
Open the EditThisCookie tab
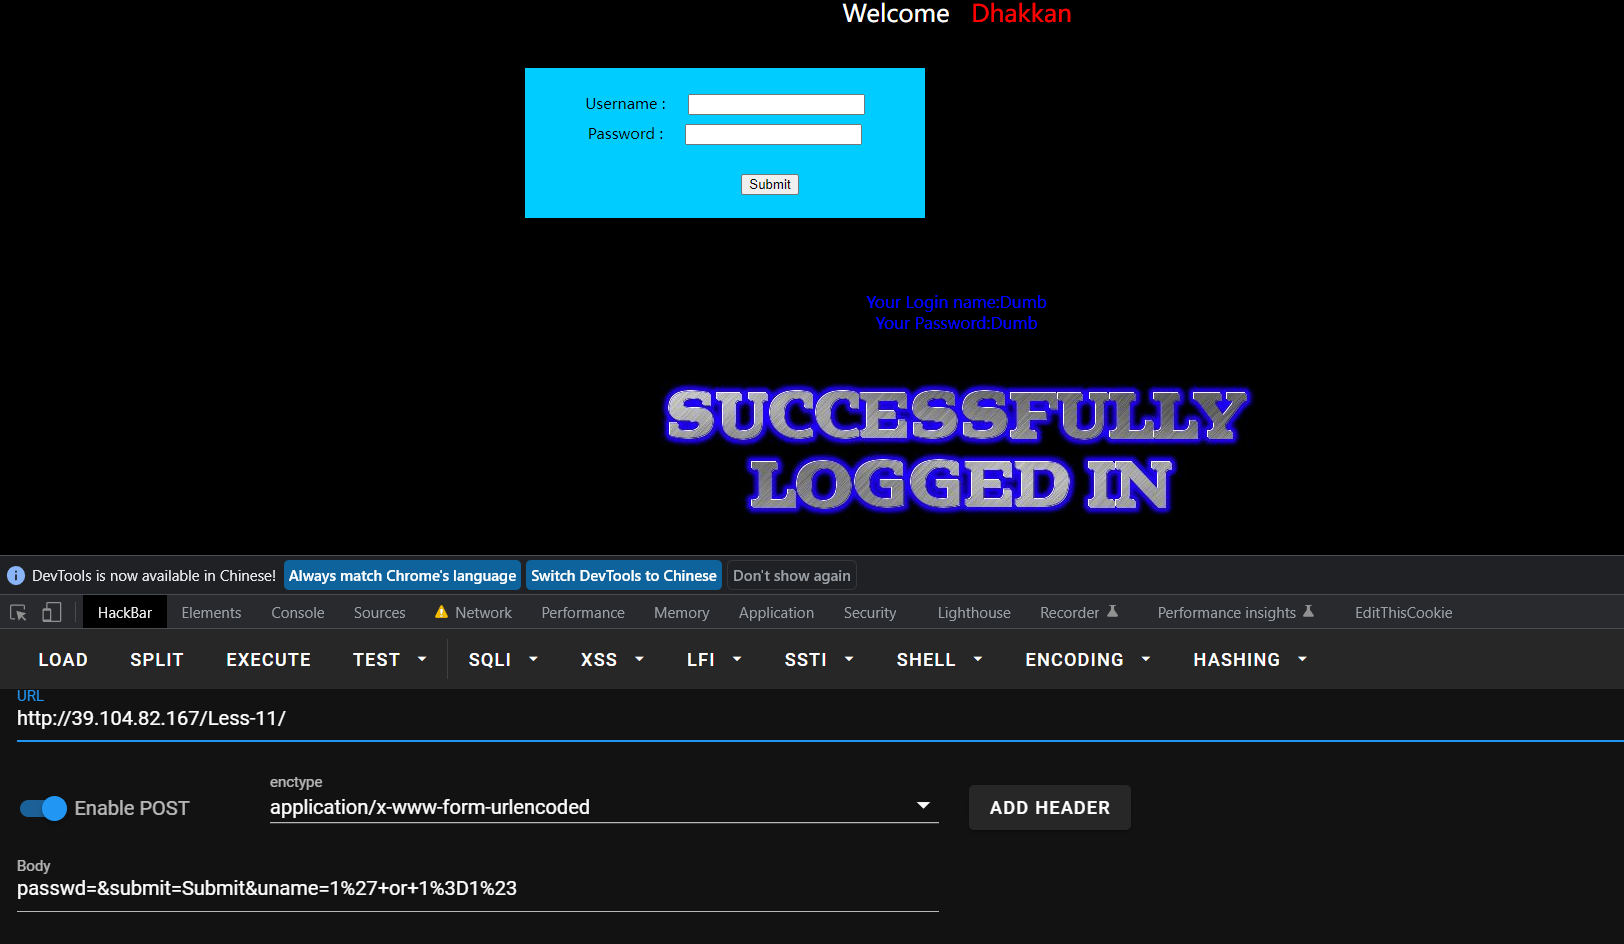click(x=1403, y=613)
